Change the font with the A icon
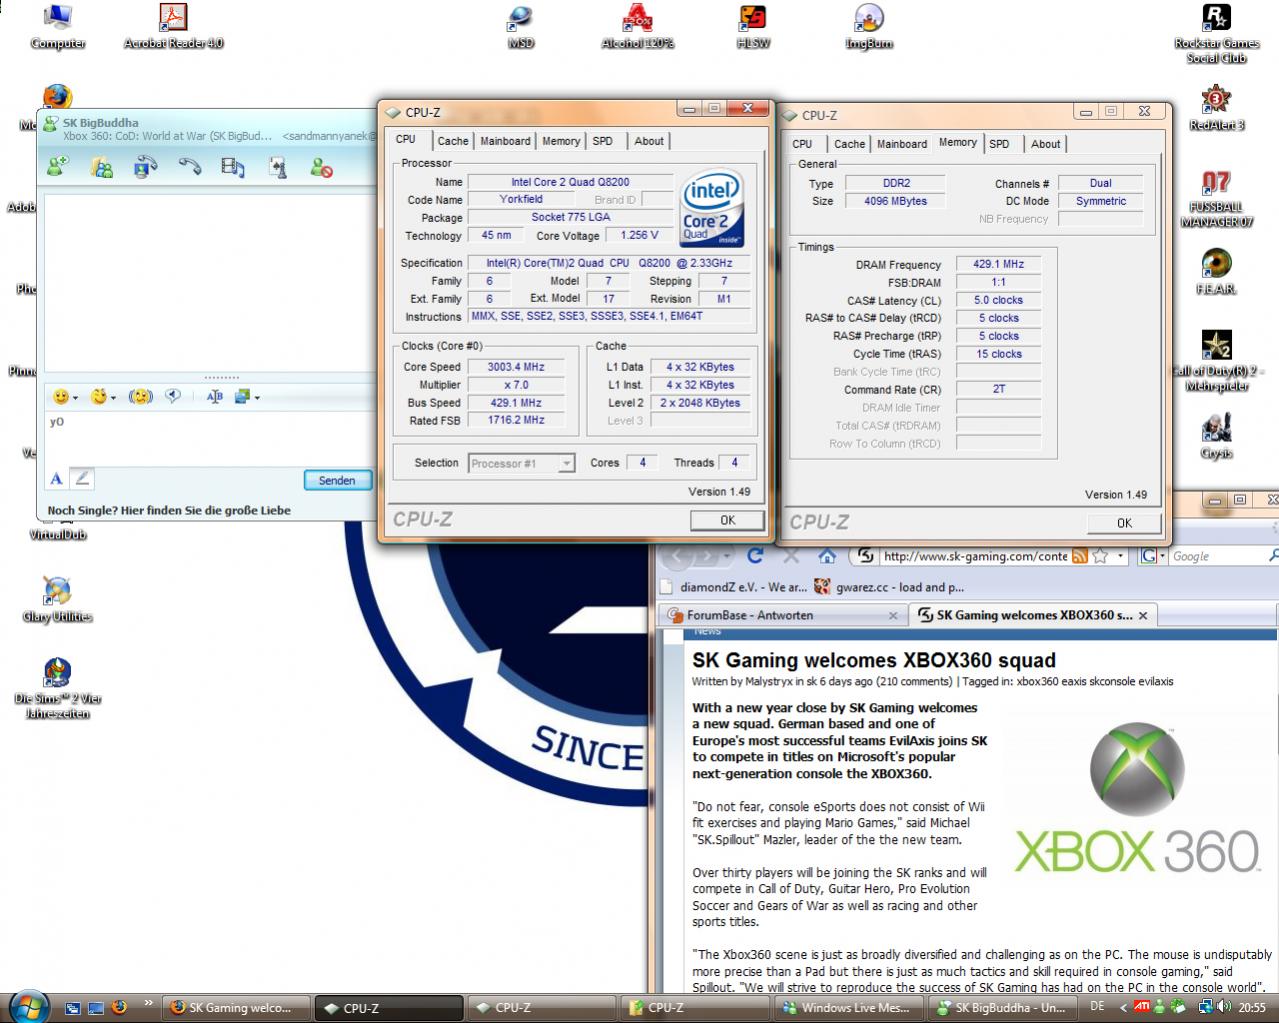The height and width of the screenshot is (1023, 1279). point(57,479)
